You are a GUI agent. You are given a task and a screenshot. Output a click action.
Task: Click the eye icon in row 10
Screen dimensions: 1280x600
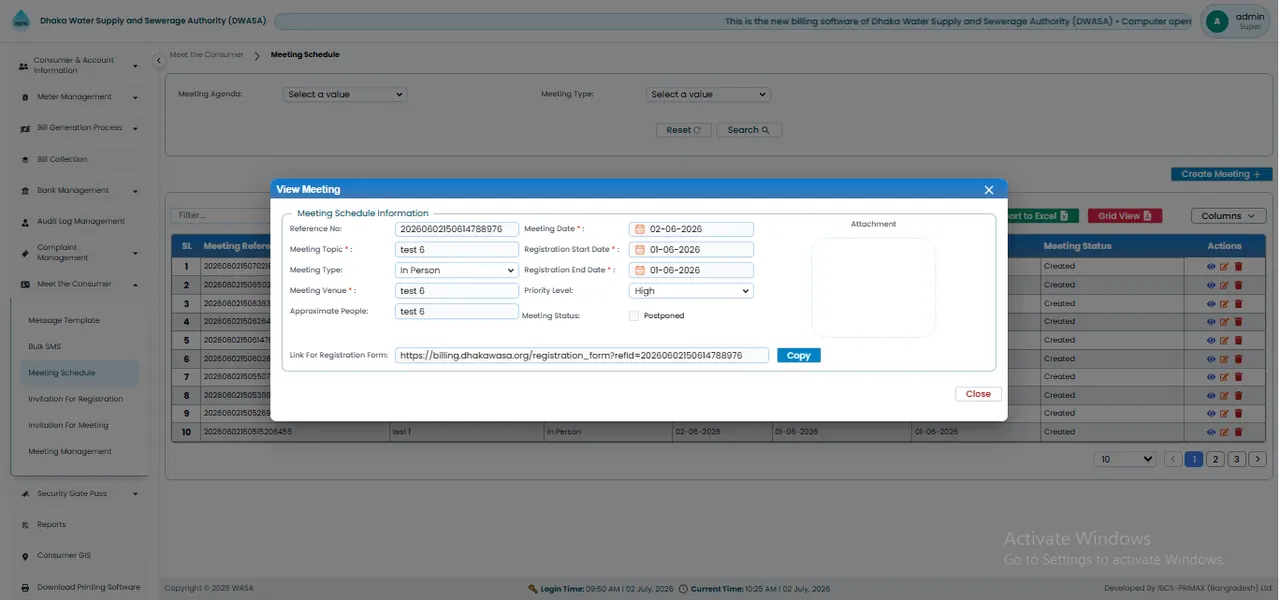pyautogui.click(x=1211, y=432)
